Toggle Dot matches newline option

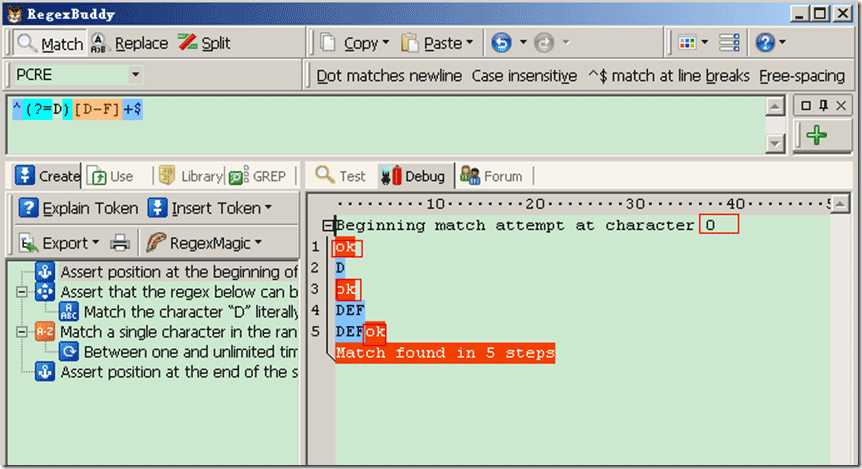pos(389,75)
